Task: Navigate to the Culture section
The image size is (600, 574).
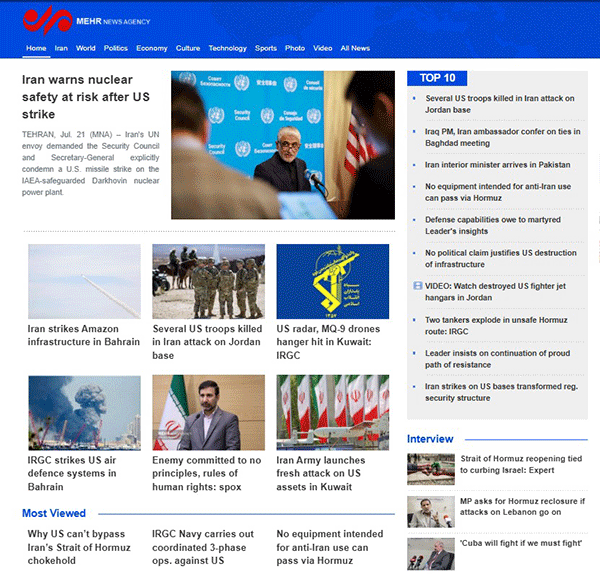Action: (188, 48)
